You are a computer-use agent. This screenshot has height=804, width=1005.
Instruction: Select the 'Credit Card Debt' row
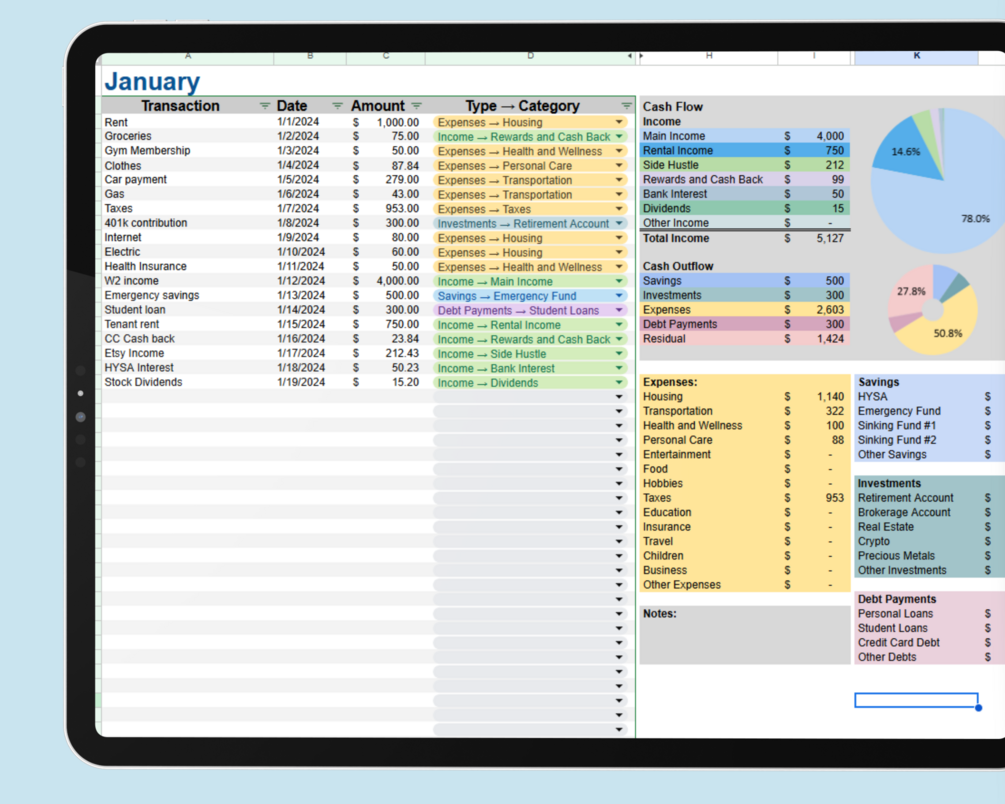[929, 642]
